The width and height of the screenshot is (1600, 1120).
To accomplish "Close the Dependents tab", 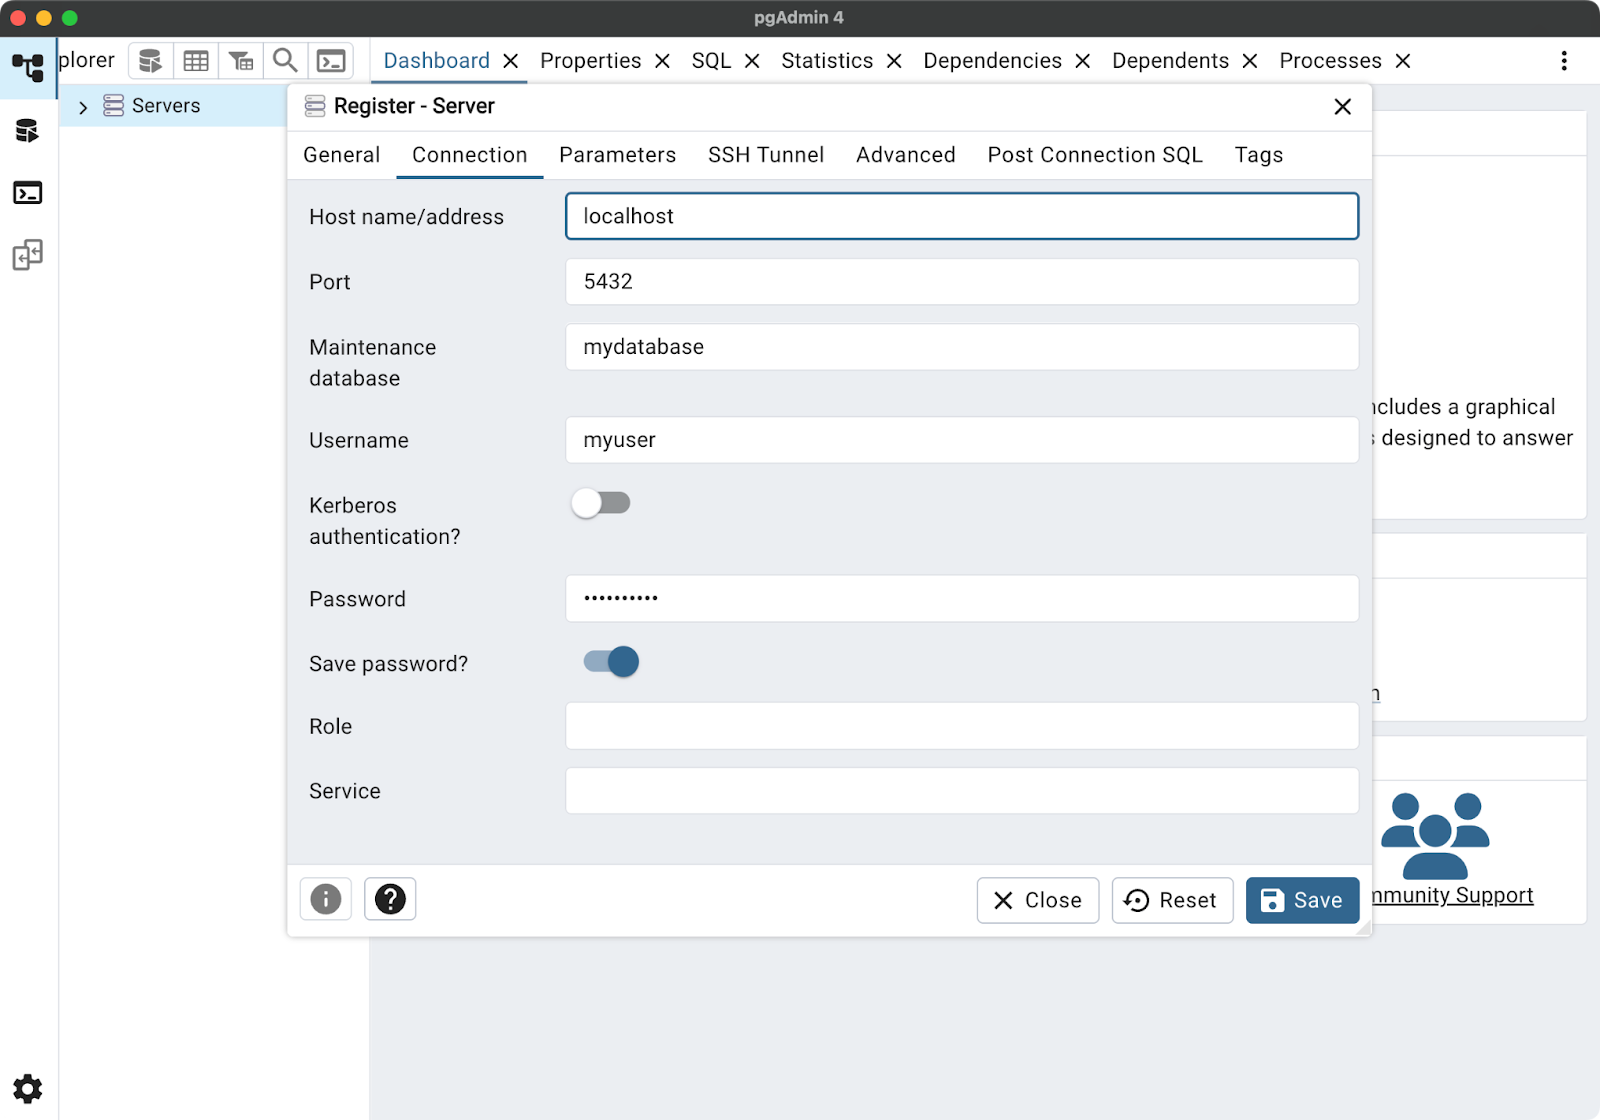I will point(1250,61).
